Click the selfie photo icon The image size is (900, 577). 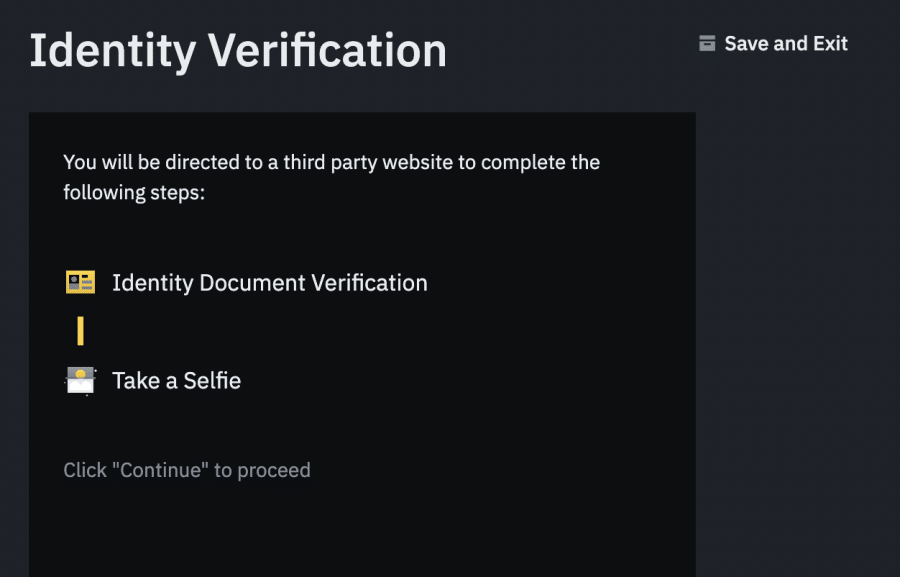pyautogui.click(x=80, y=380)
